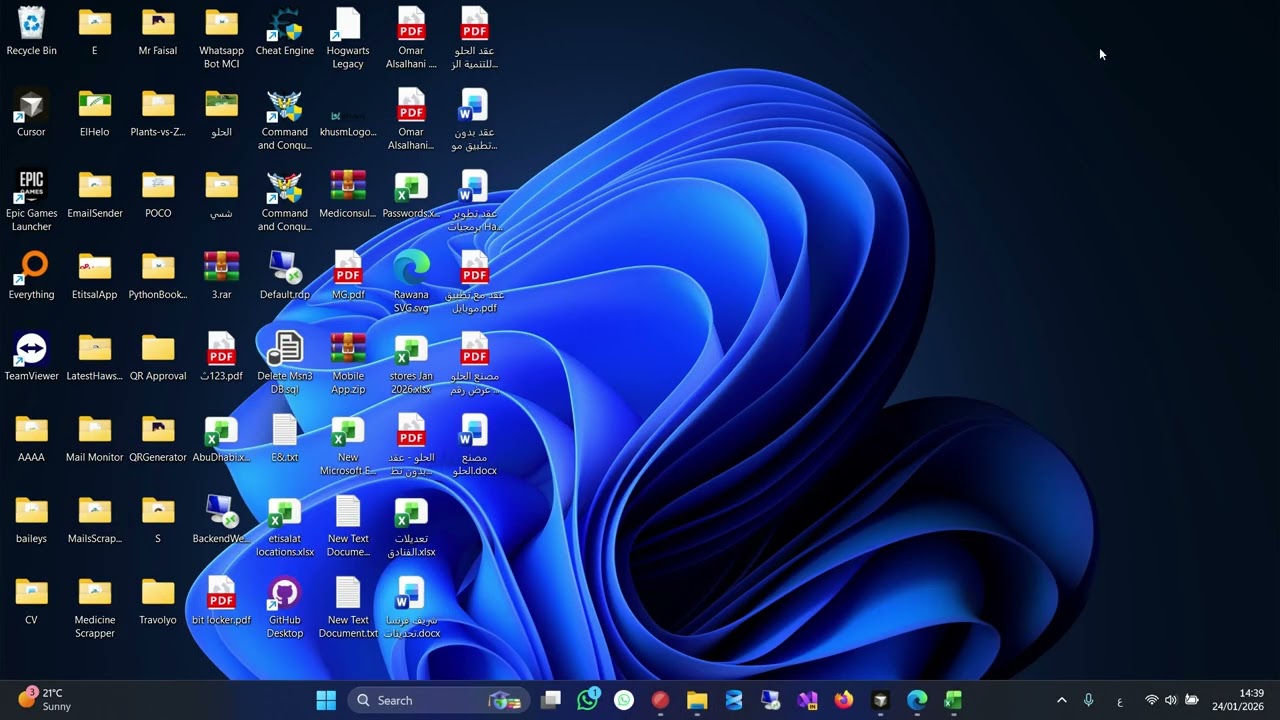This screenshot has height=720, width=1280.
Task: Select the MG.pdf file
Action: coord(348,276)
